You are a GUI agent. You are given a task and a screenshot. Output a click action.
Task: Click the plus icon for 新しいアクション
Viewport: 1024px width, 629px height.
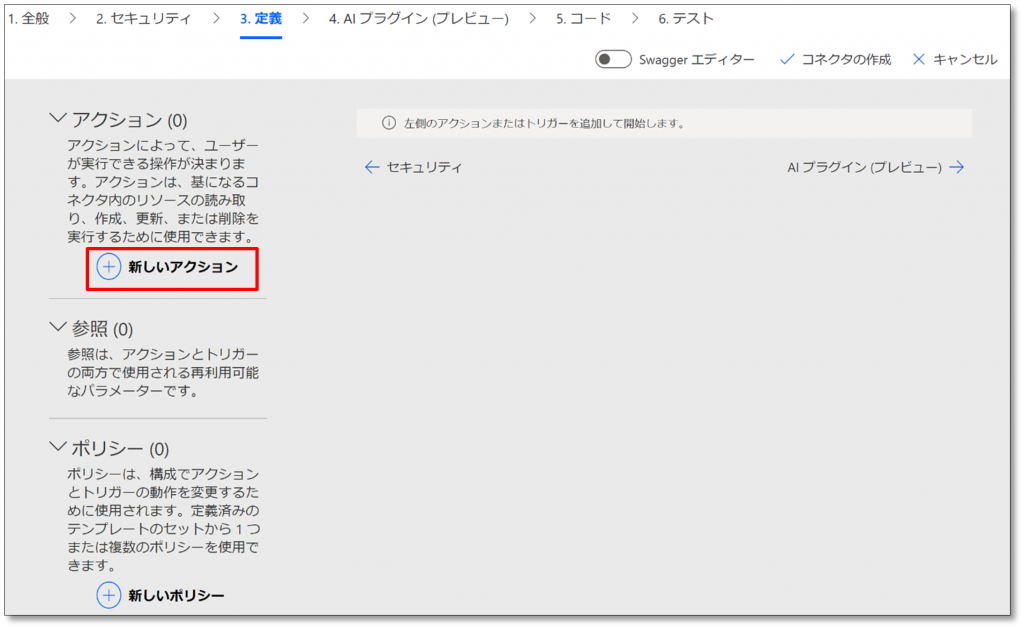coord(109,266)
